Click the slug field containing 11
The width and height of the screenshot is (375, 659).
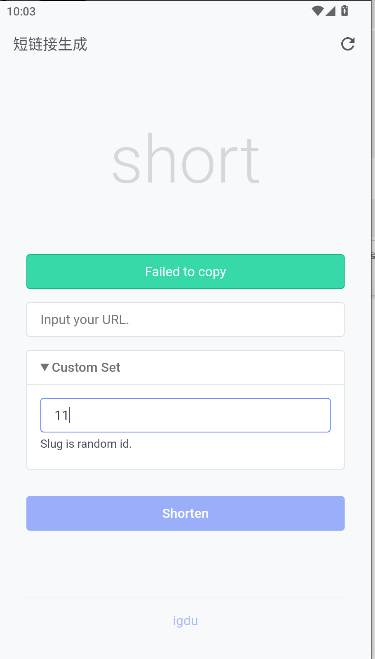click(x=185, y=415)
